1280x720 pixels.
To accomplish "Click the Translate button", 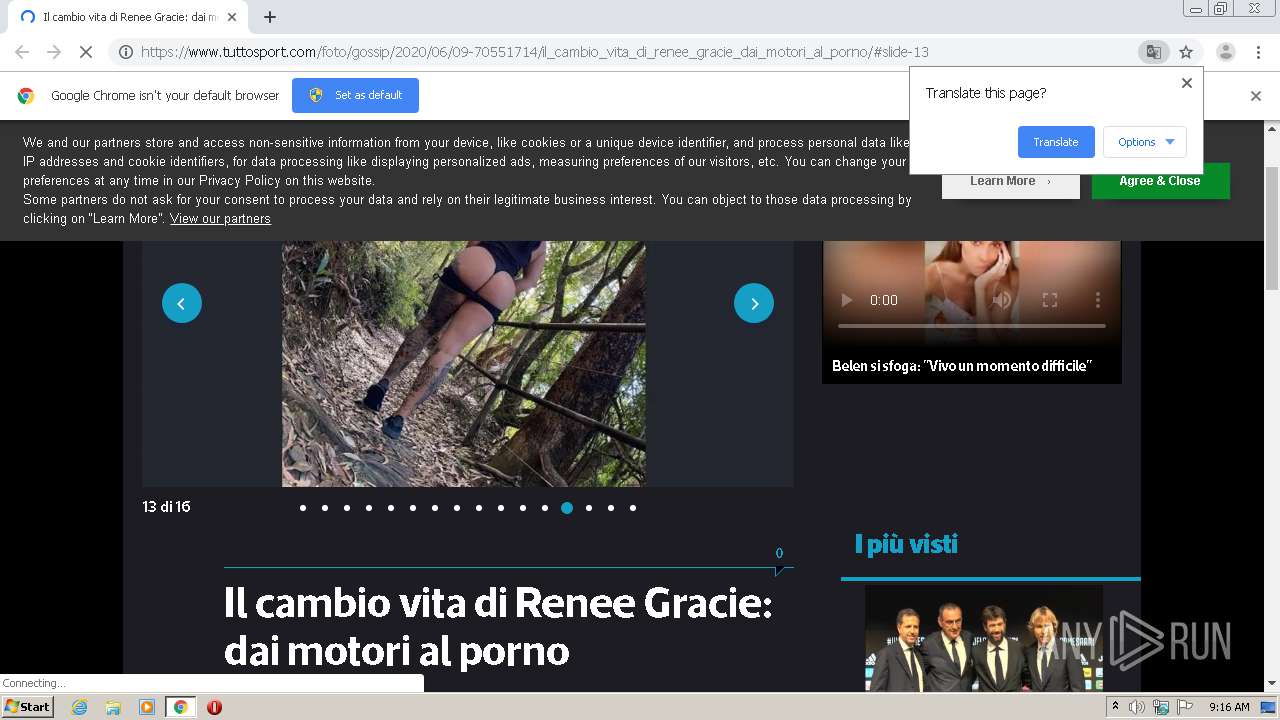I will [x=1056, y=142].
